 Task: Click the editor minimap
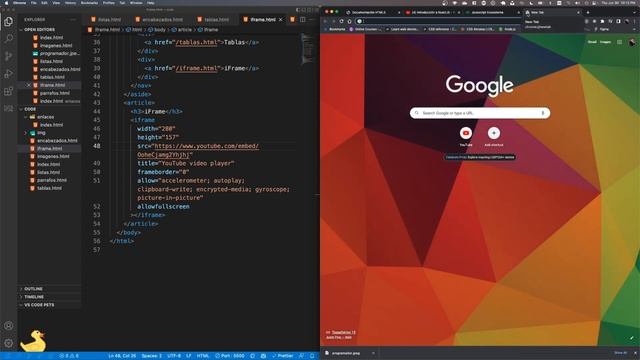(307, 49)
